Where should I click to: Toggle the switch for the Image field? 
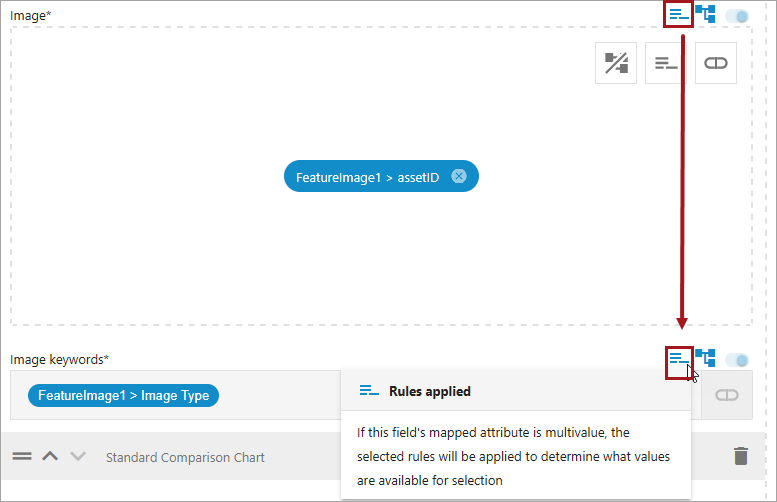click(738, 16)
